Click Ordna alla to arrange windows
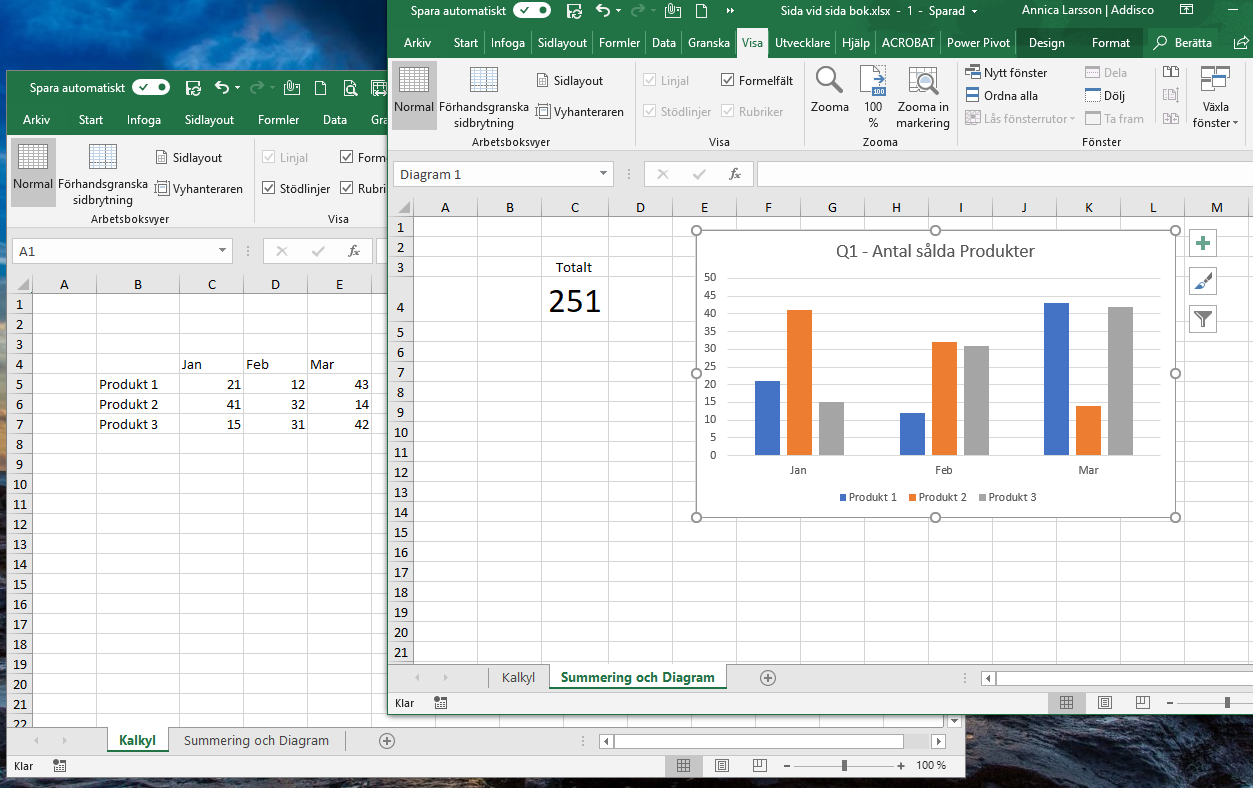1253x788 pixels. click(x=1002, y=95)
